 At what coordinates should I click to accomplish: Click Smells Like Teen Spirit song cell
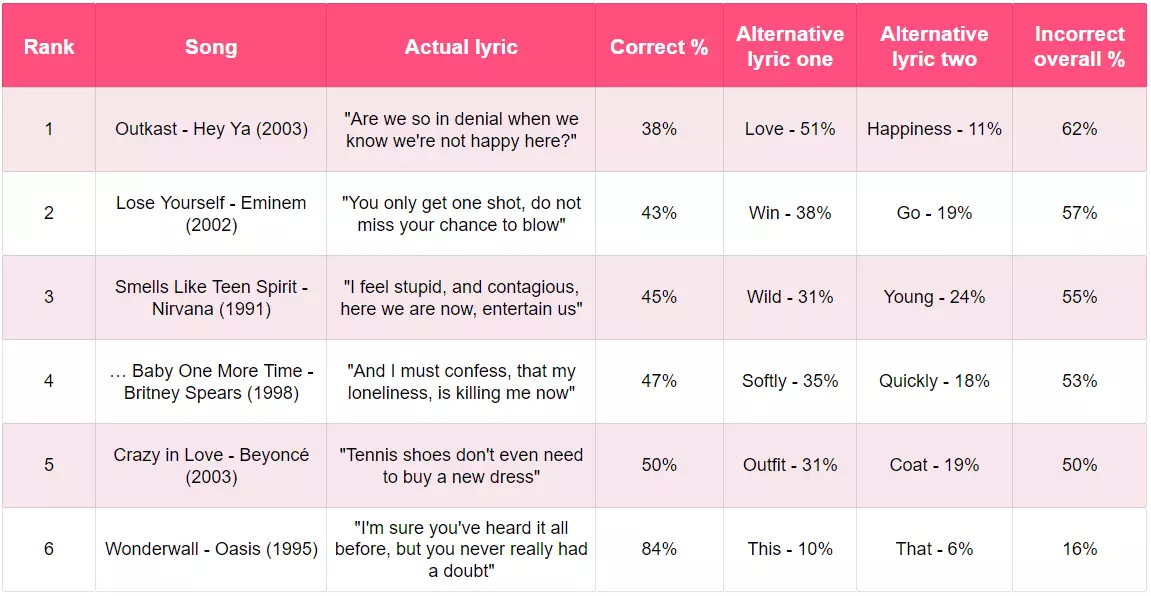211,297
